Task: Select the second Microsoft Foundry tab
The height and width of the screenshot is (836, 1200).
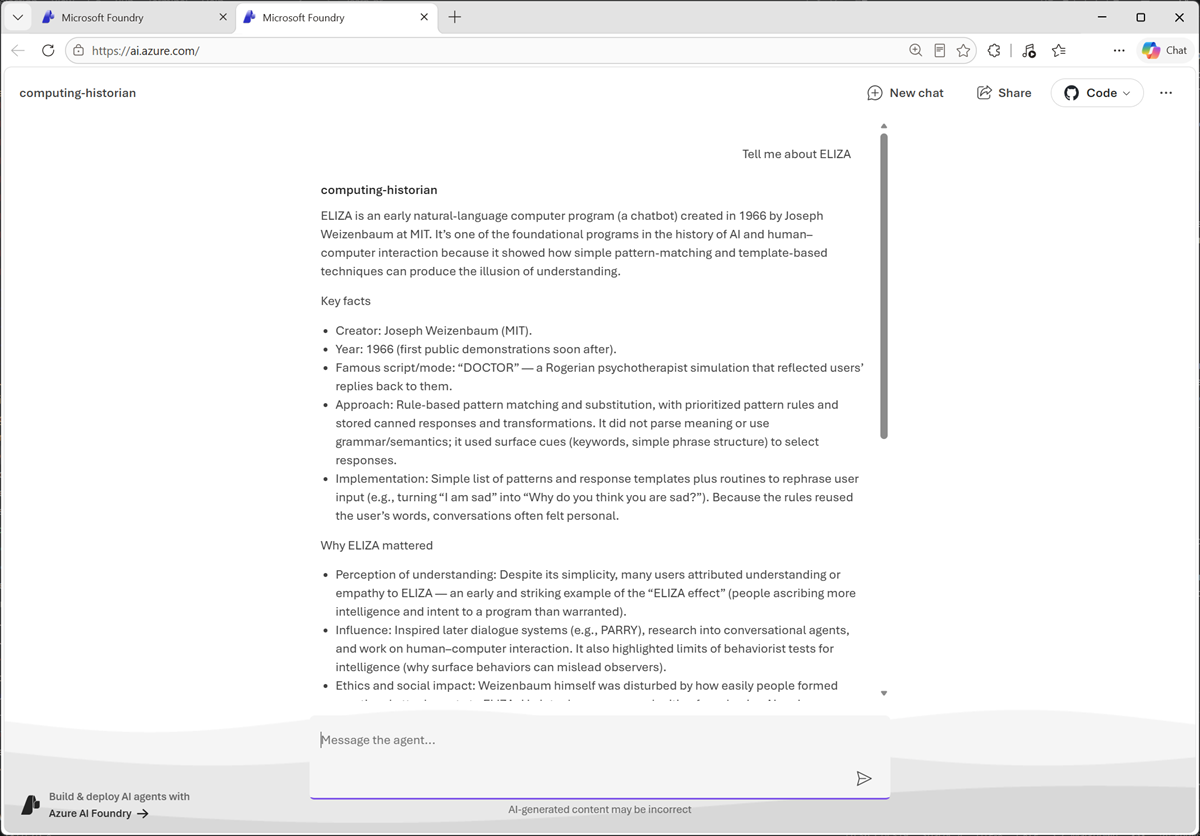Action: click(337, 17)
